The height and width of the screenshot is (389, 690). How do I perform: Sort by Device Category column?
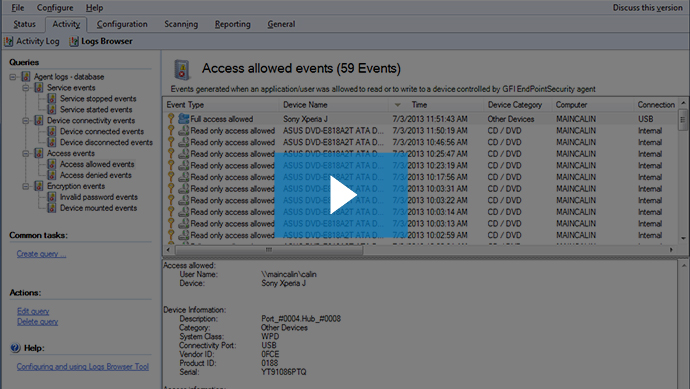tap(518, 105)
